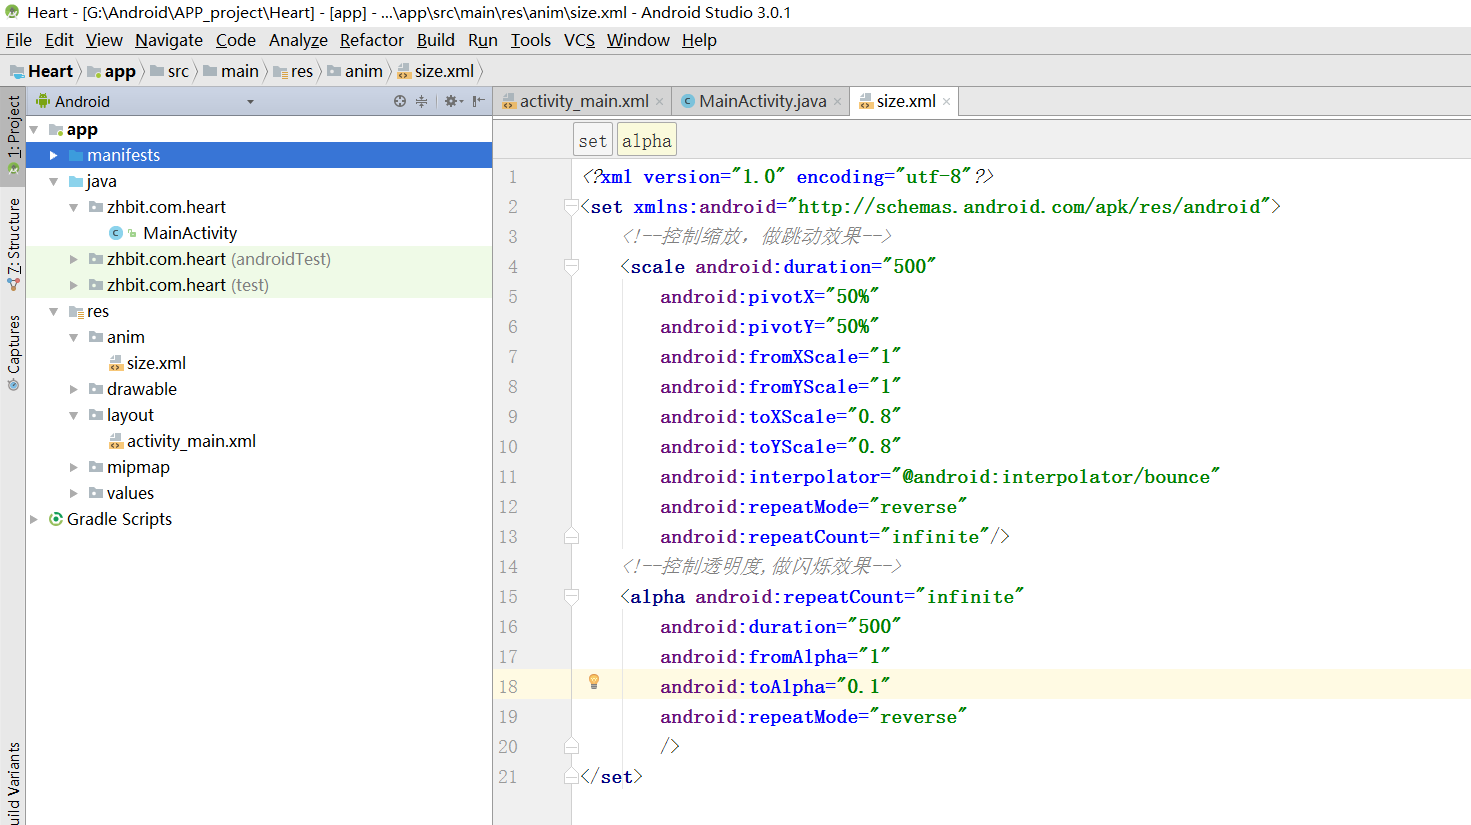Open the File menu
This screenshot has height=825, width=1471.
coord(19,40)
